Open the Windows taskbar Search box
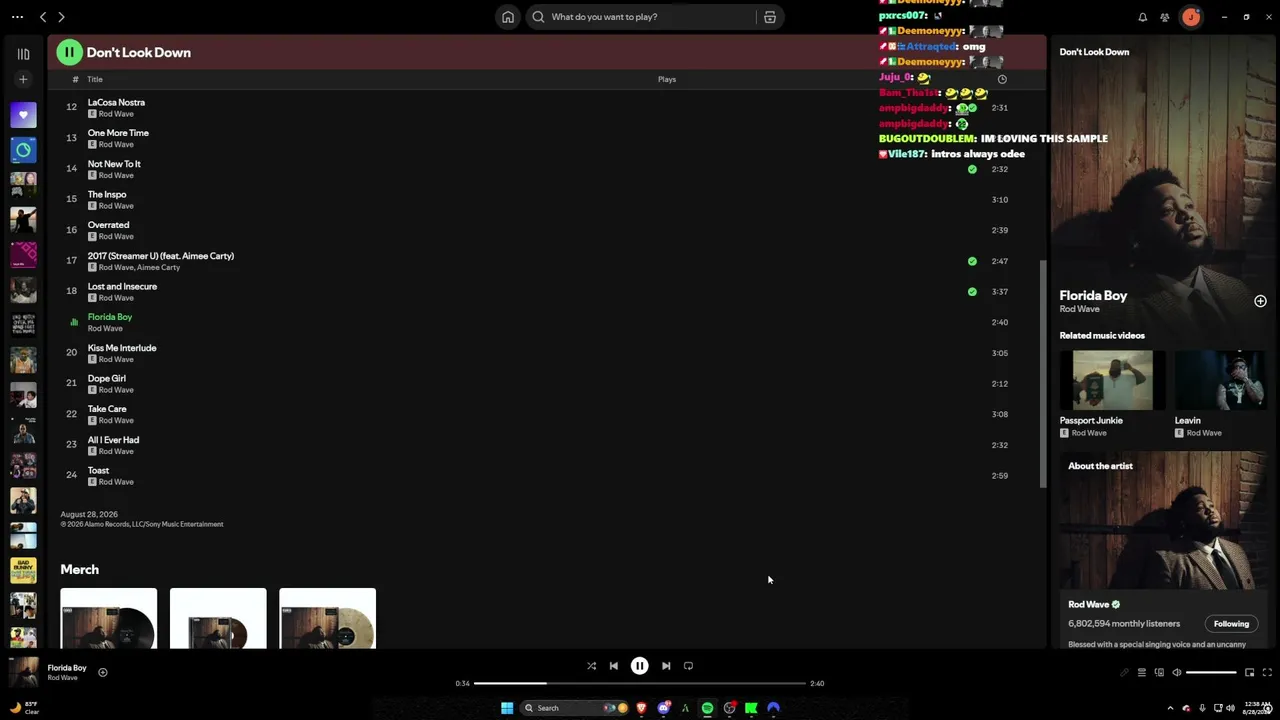The image size is (1280, 720). (574, 708)
